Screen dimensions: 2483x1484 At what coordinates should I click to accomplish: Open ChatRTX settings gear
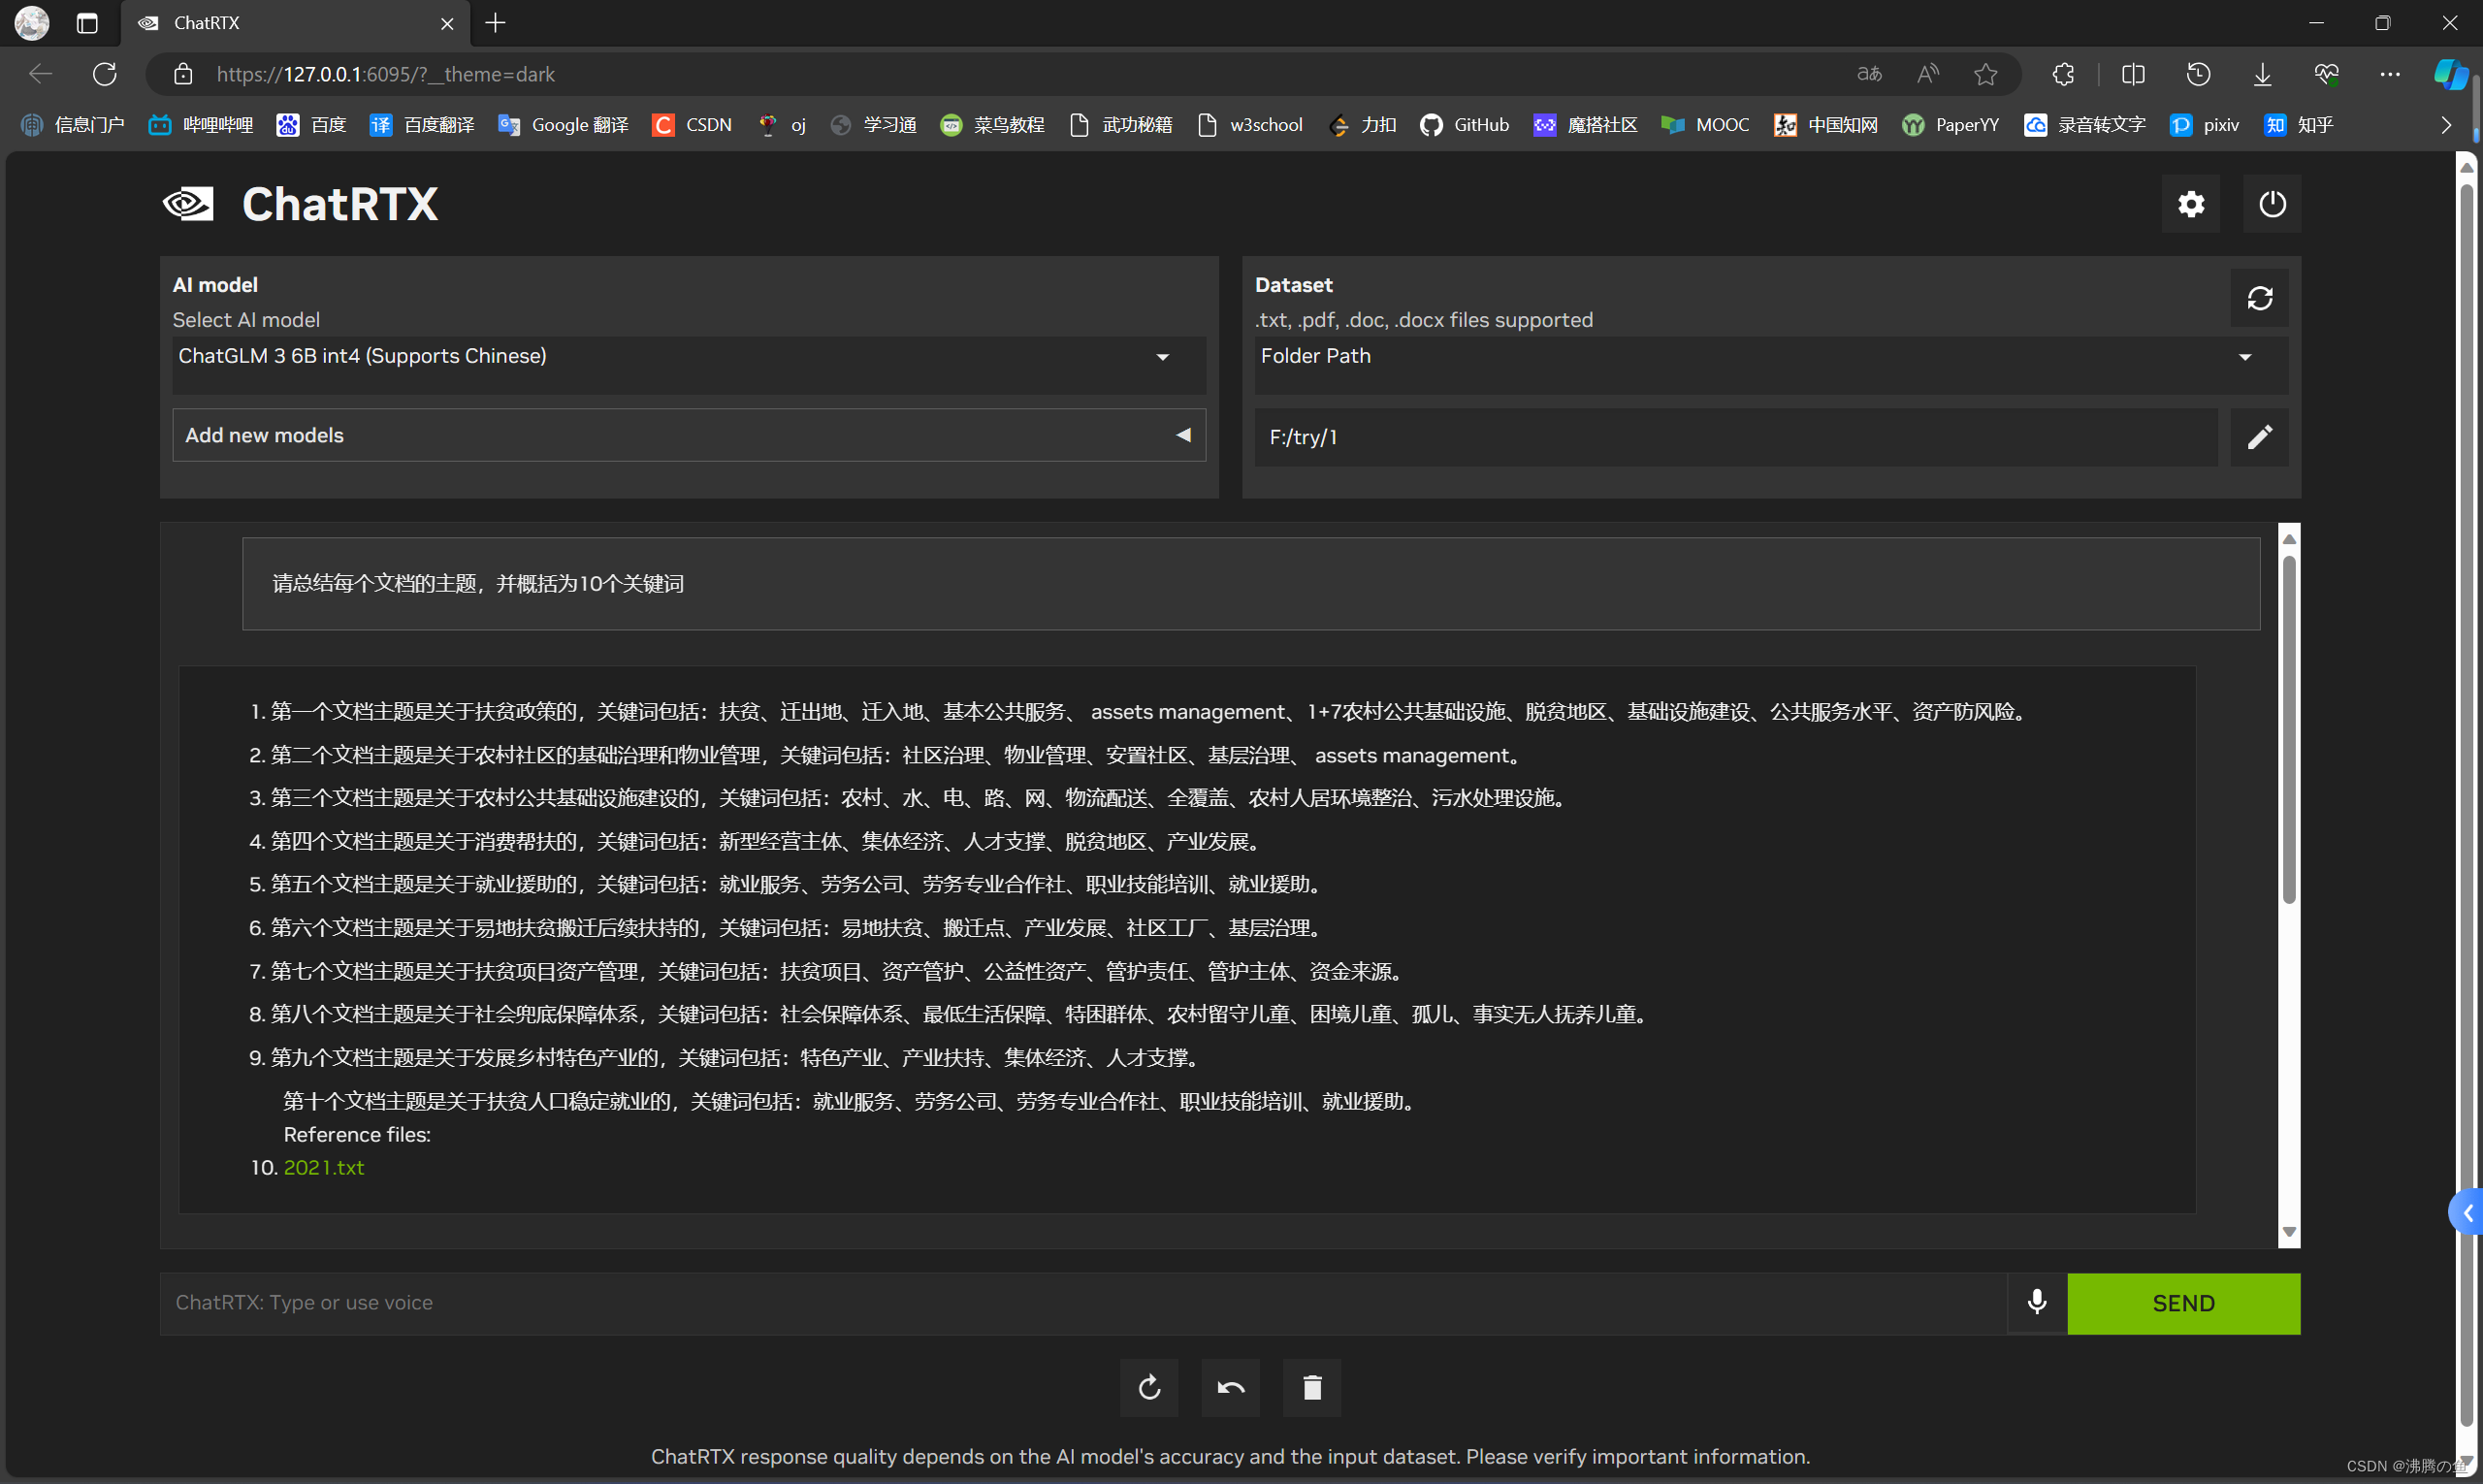pyautogui.click(x=2190, y=204)
